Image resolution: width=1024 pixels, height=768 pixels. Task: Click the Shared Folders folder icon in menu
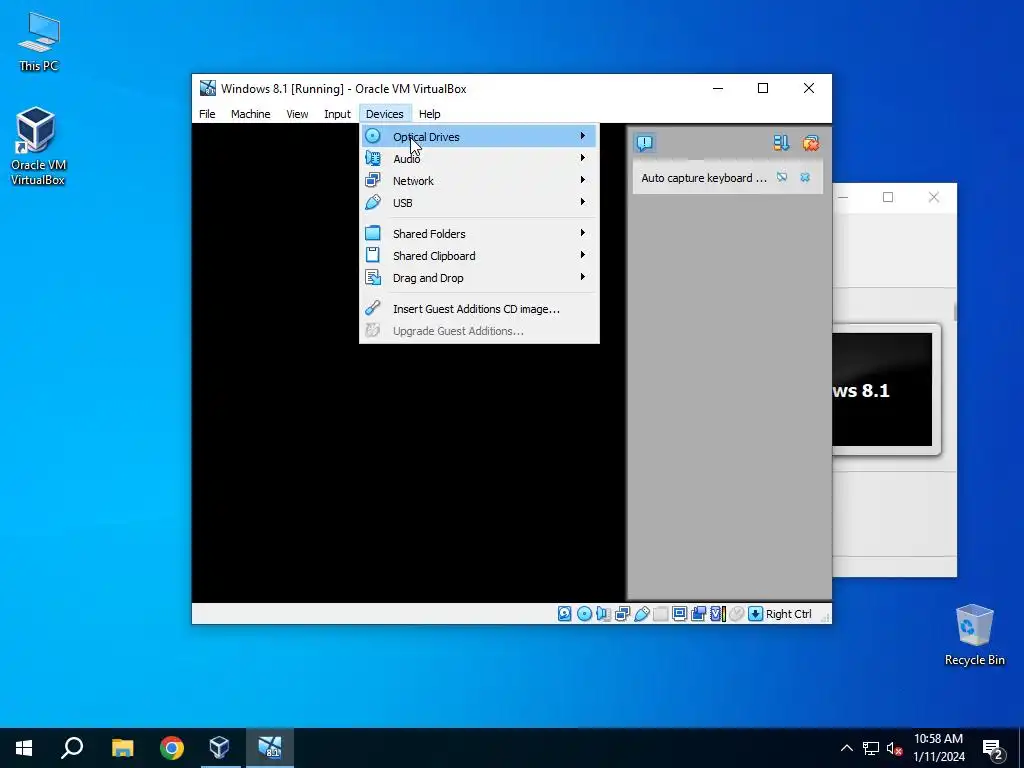(373, 233)
